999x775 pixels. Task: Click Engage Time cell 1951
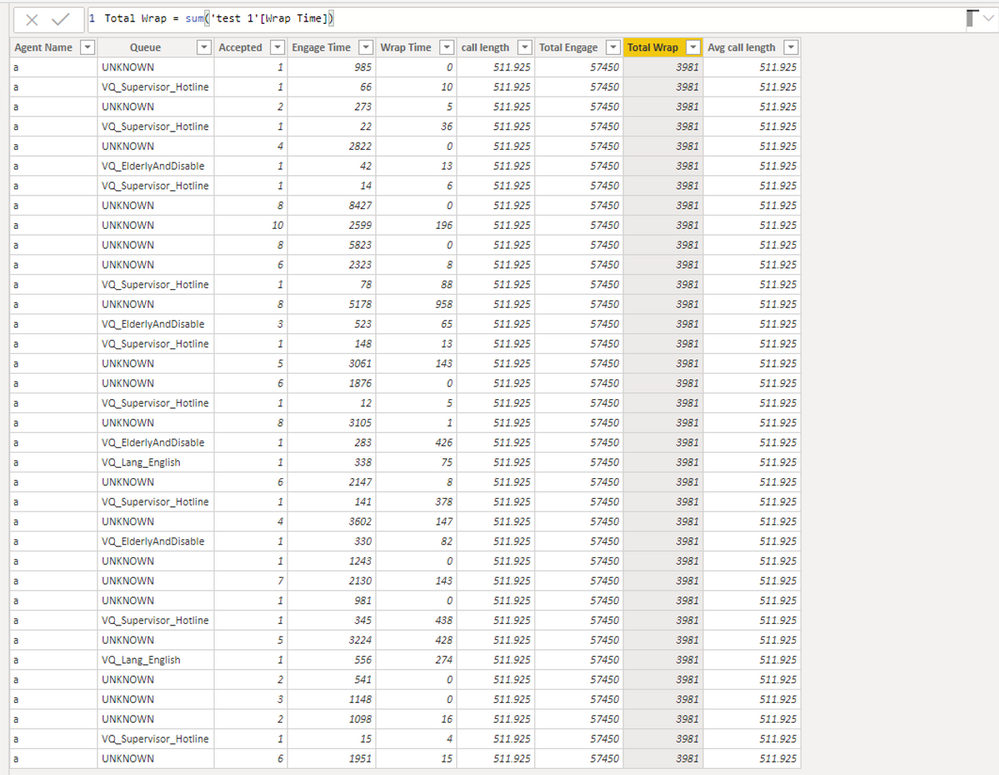[x=331, y=758]
